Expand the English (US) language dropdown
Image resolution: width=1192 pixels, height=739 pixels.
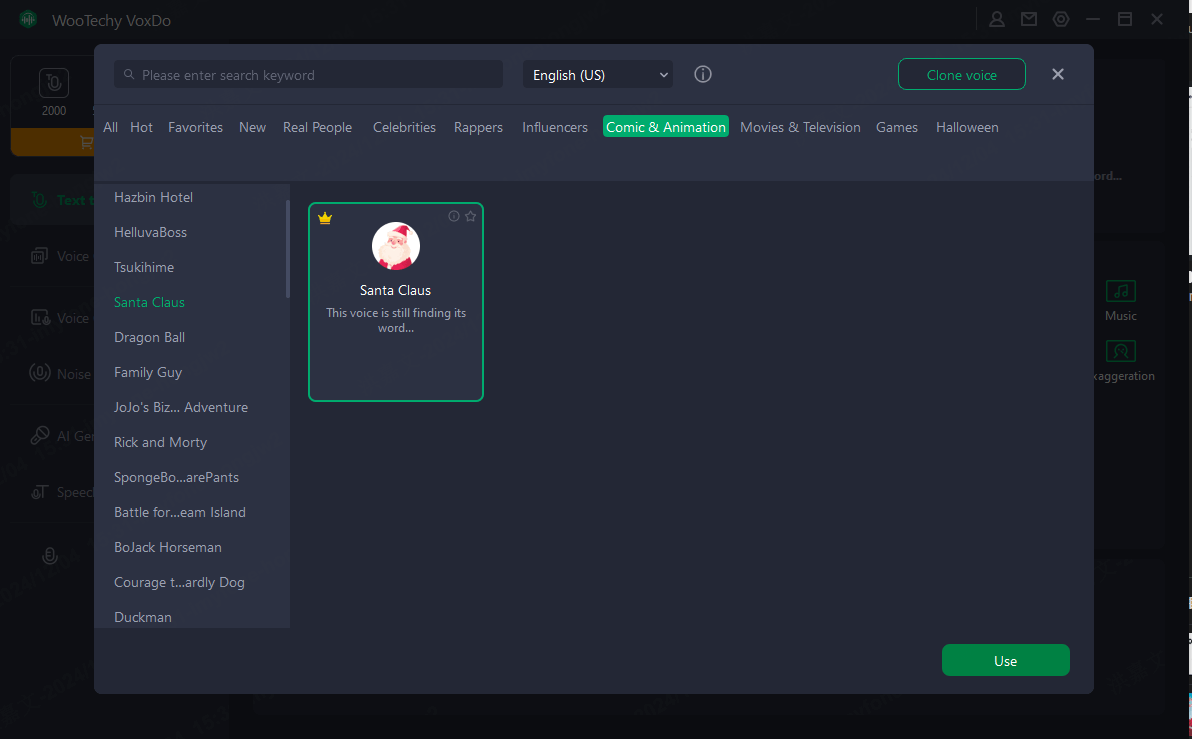click(598, 75)
